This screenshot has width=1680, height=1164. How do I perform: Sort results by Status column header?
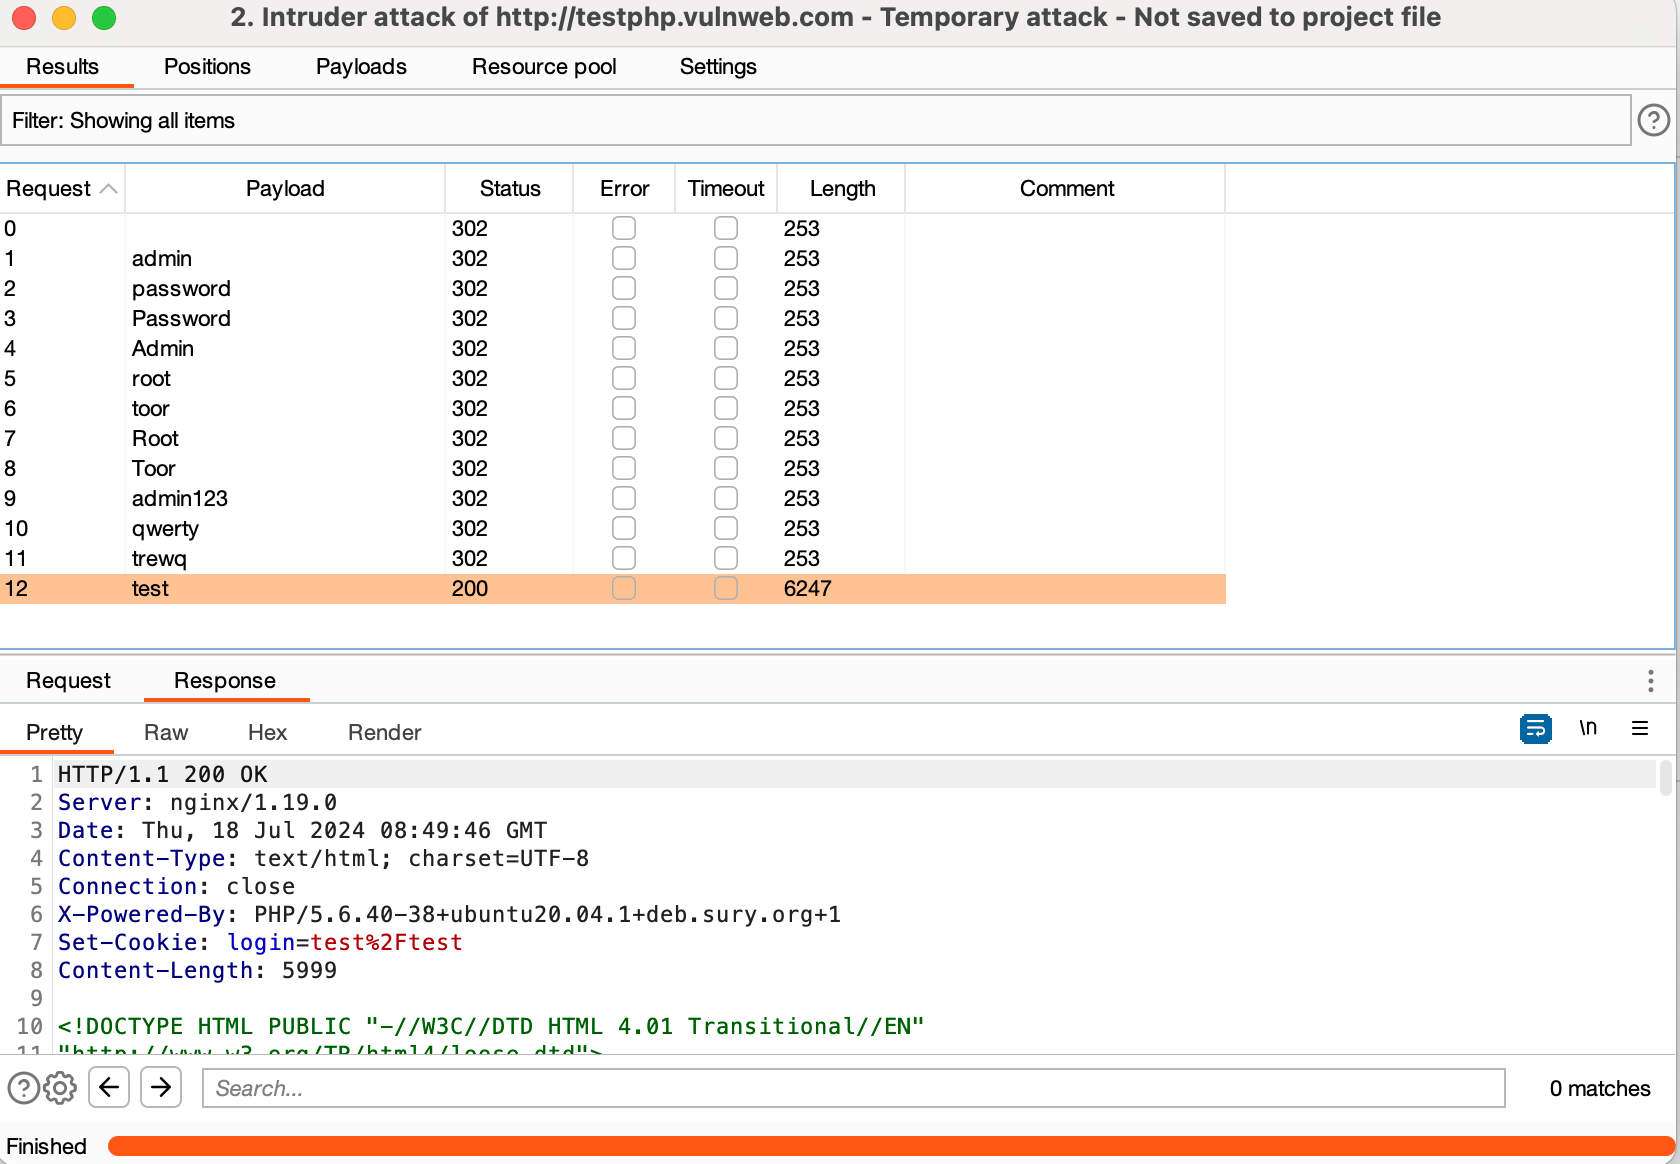(x=509, y=189)
